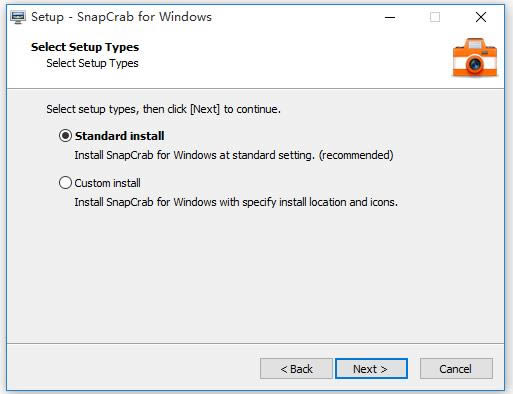Close the SnapCrab setup window
The image size is (513, 394).
pos(481,17)
